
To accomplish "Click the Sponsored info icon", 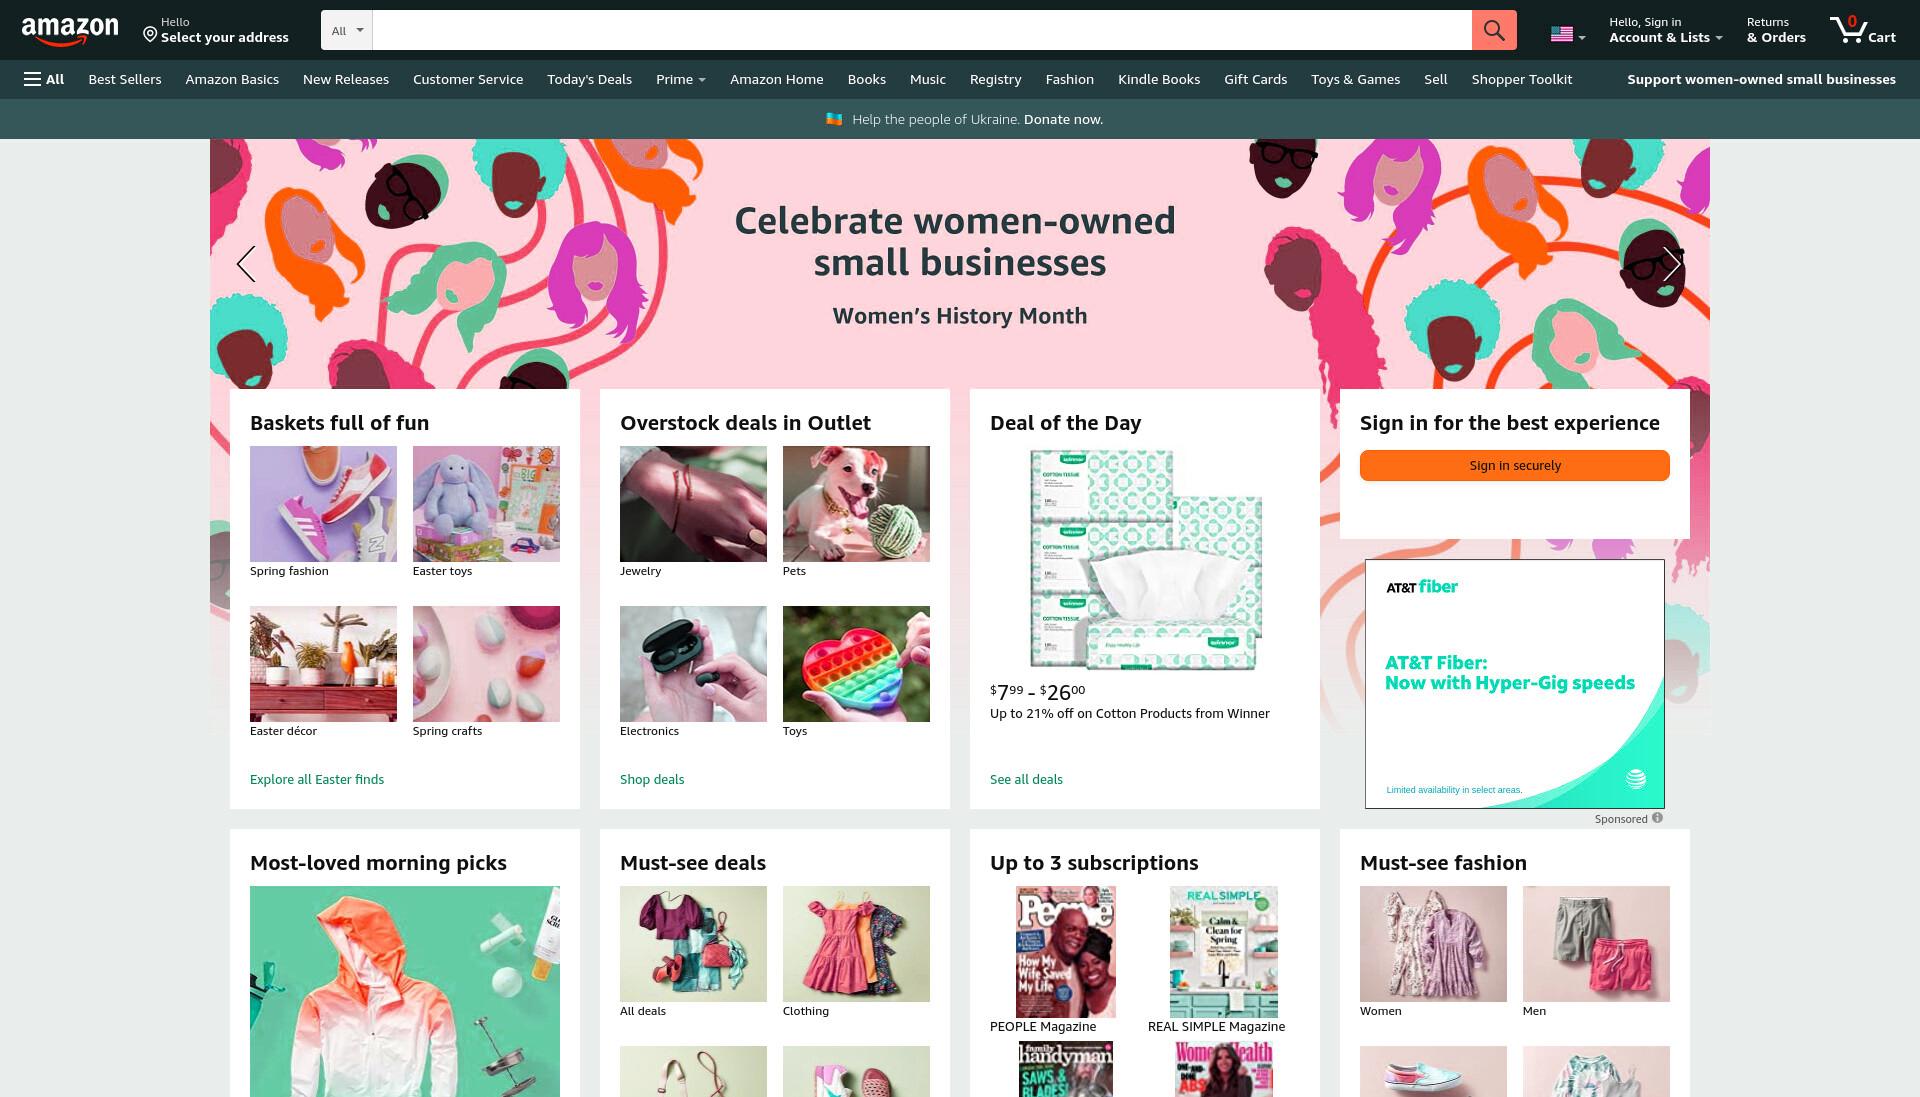I will click(x=1657, y=818).
